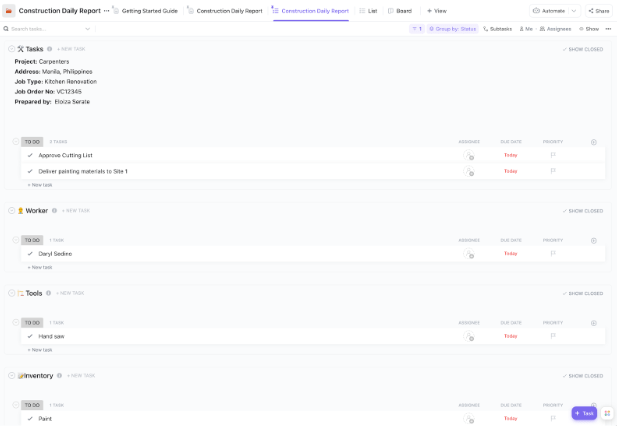
Task: Collapse the Inventory list section
Action: tap(11, 375)
